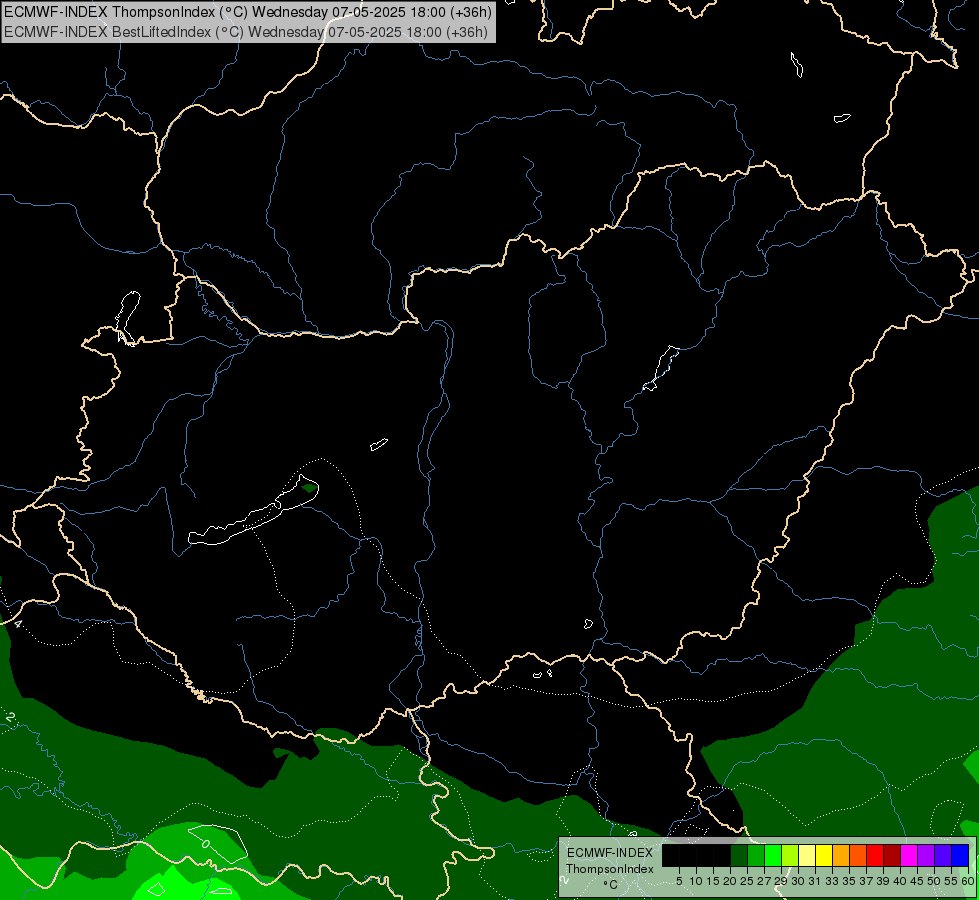The image size is (979, 900).
Task: Pick the yellow 31–33 legend swatch
Action: tap(824, 855)
